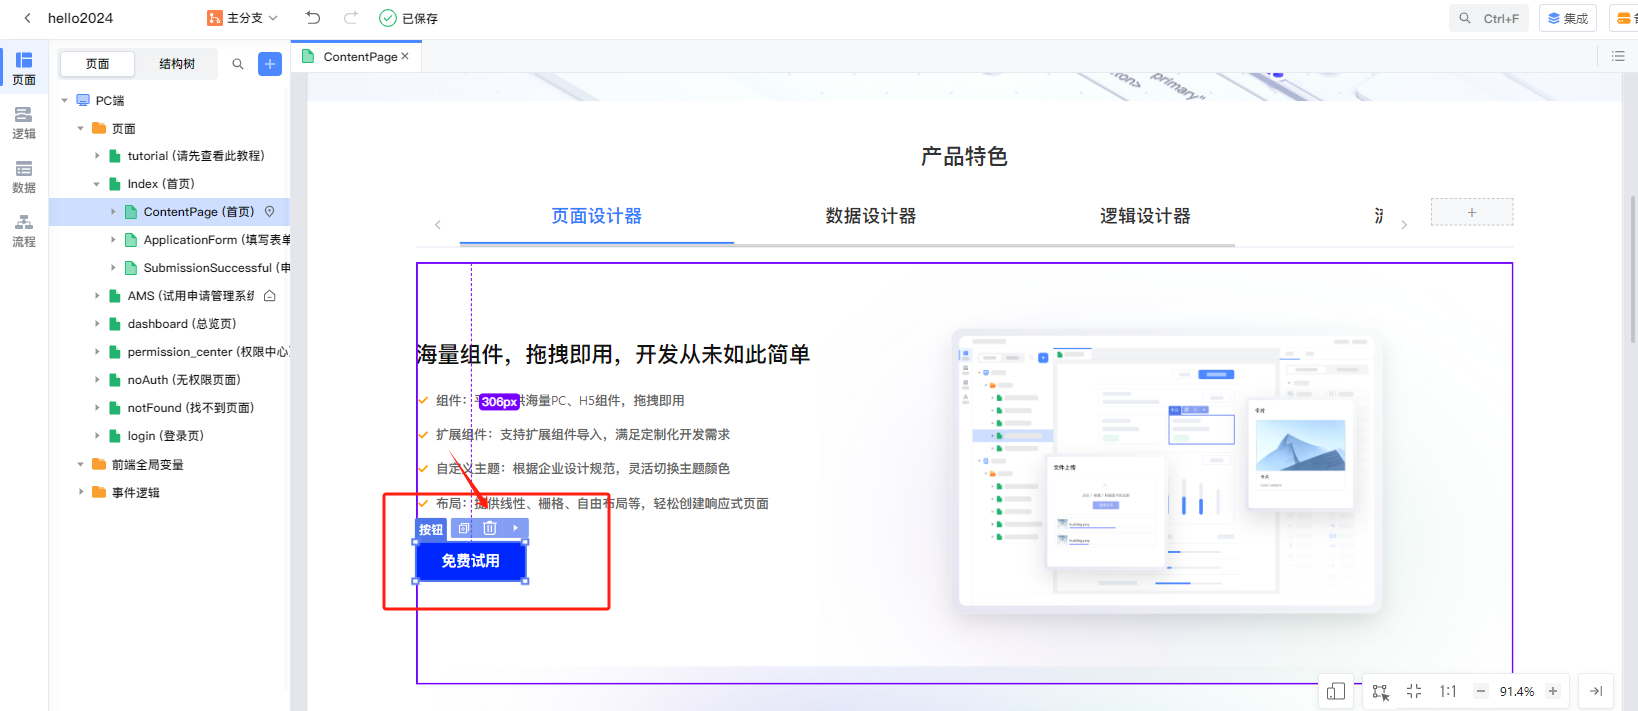Select the 结构树 tab in the panel
The height and width of the screenshot is (711, 1638).
tap(177, 64)
